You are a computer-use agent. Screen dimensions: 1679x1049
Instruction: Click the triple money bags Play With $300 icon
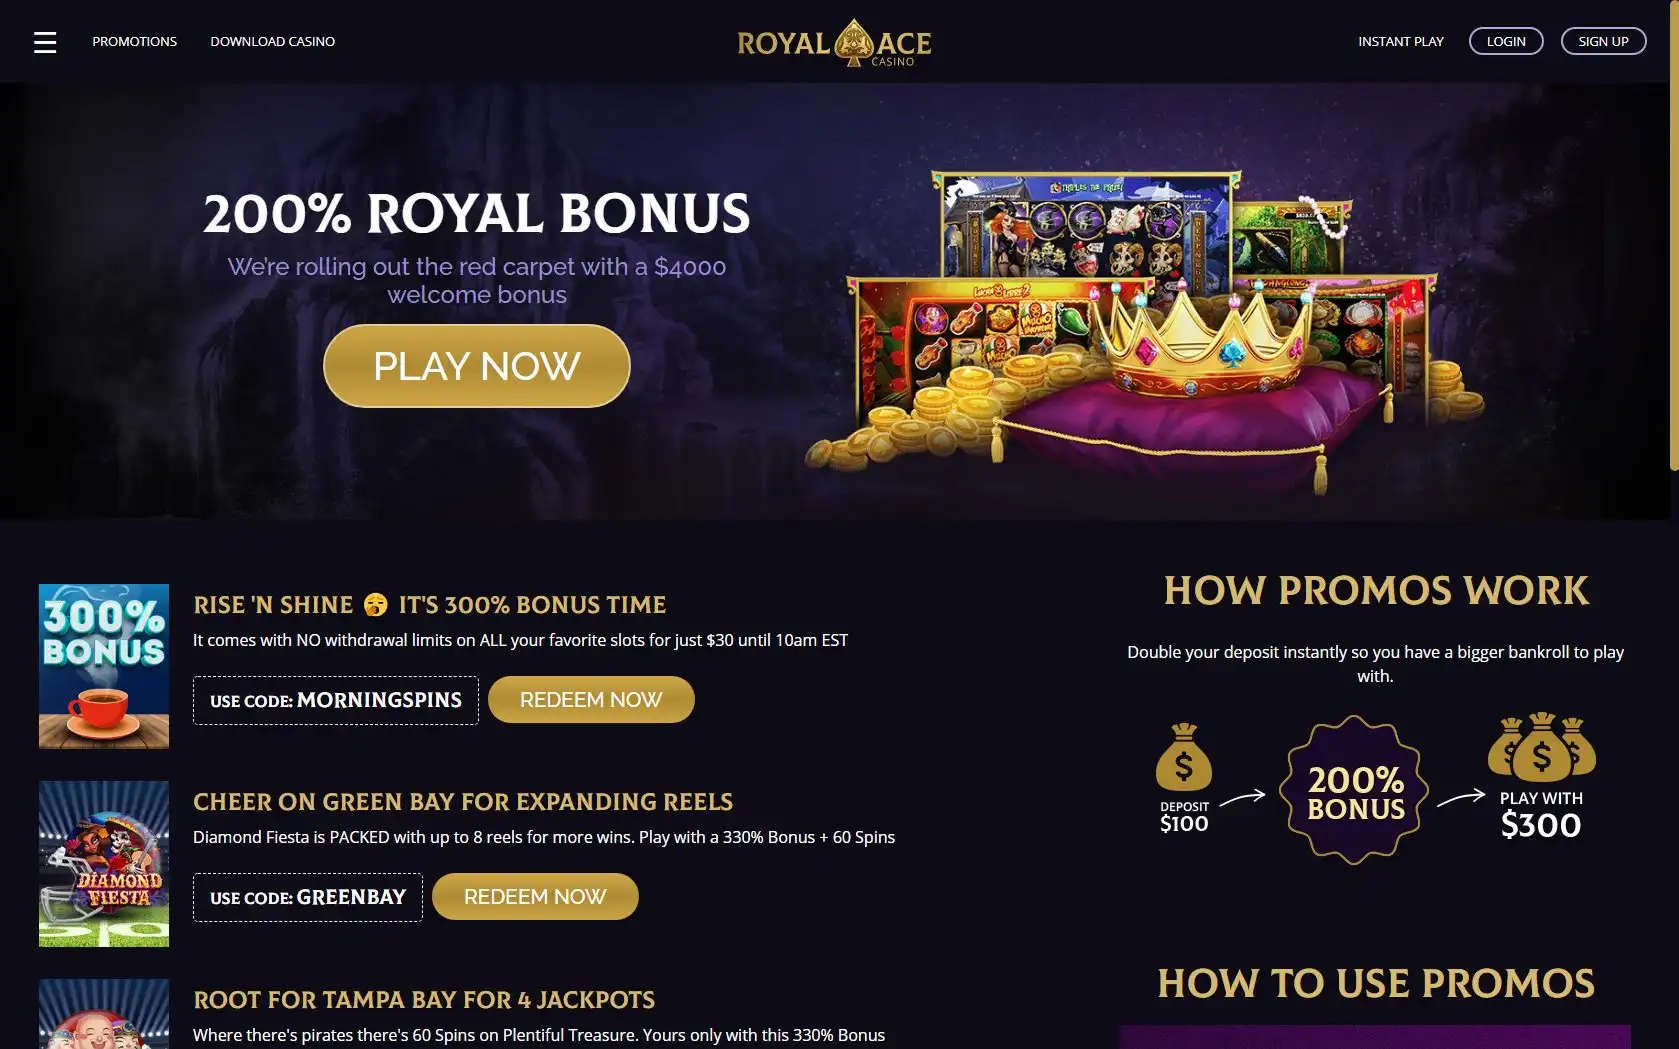pyautogui.click(x=1541, y=747)
